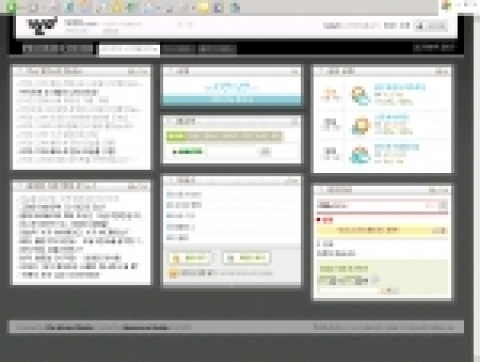Click the first avatar icon in top-right widget

360,96
